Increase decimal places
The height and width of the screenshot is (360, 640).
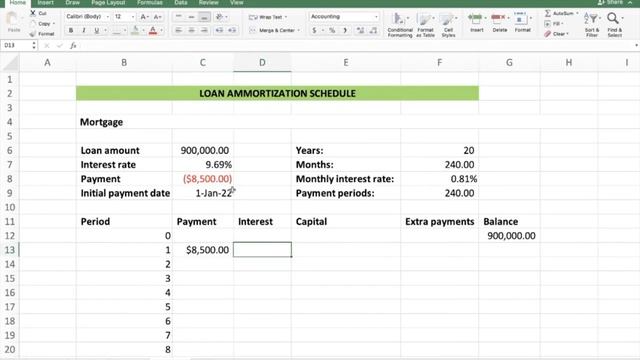coord(360,30)
